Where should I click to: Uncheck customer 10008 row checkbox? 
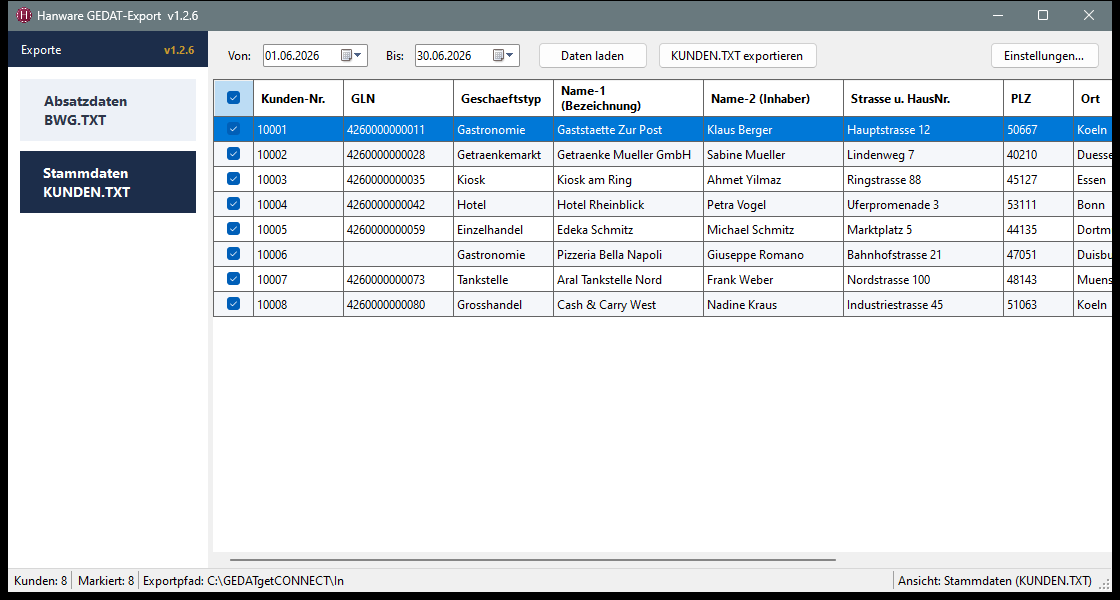[234, 304]
